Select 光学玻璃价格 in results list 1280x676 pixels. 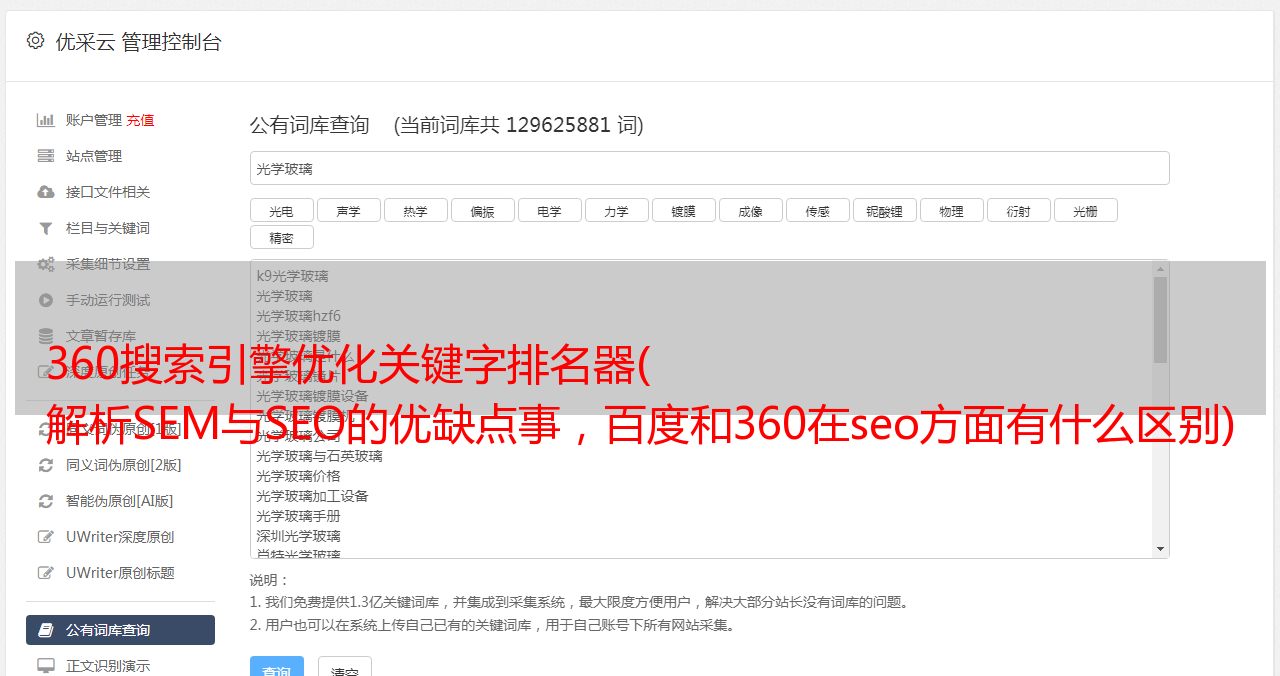(298, 476)
